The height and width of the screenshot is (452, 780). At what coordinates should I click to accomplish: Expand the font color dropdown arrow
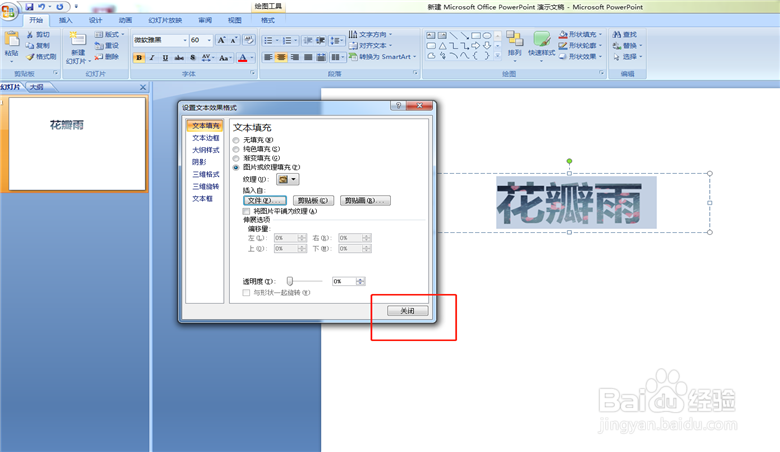pyautogui.click(x=252, y=58)
